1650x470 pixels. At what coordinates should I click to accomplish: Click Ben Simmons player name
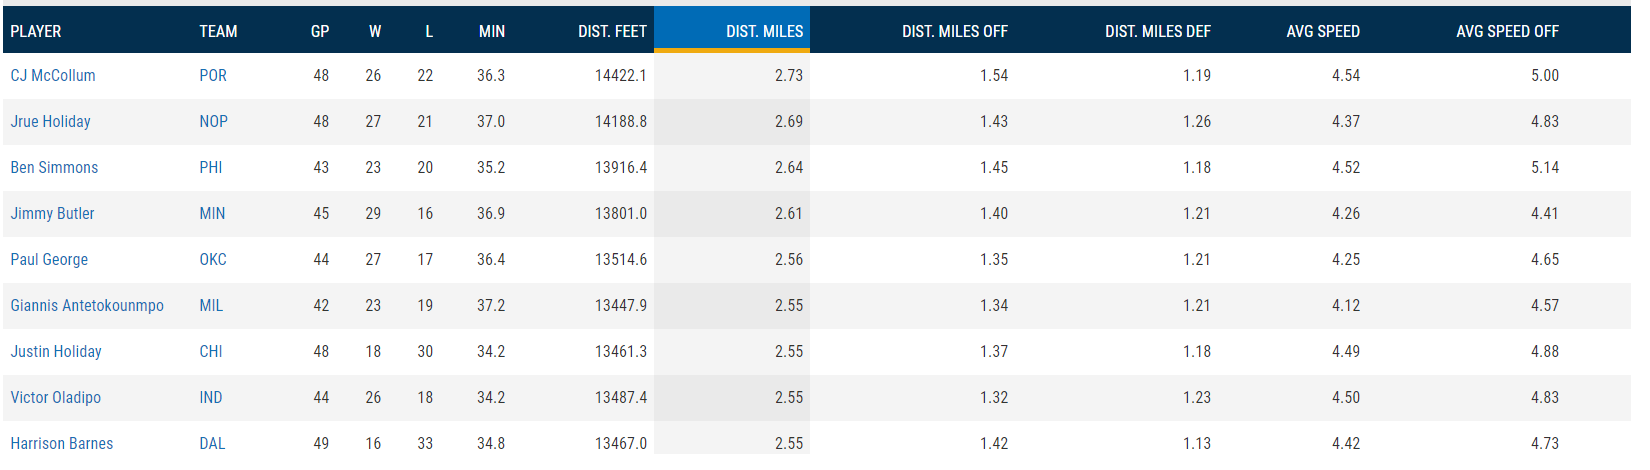54,168
